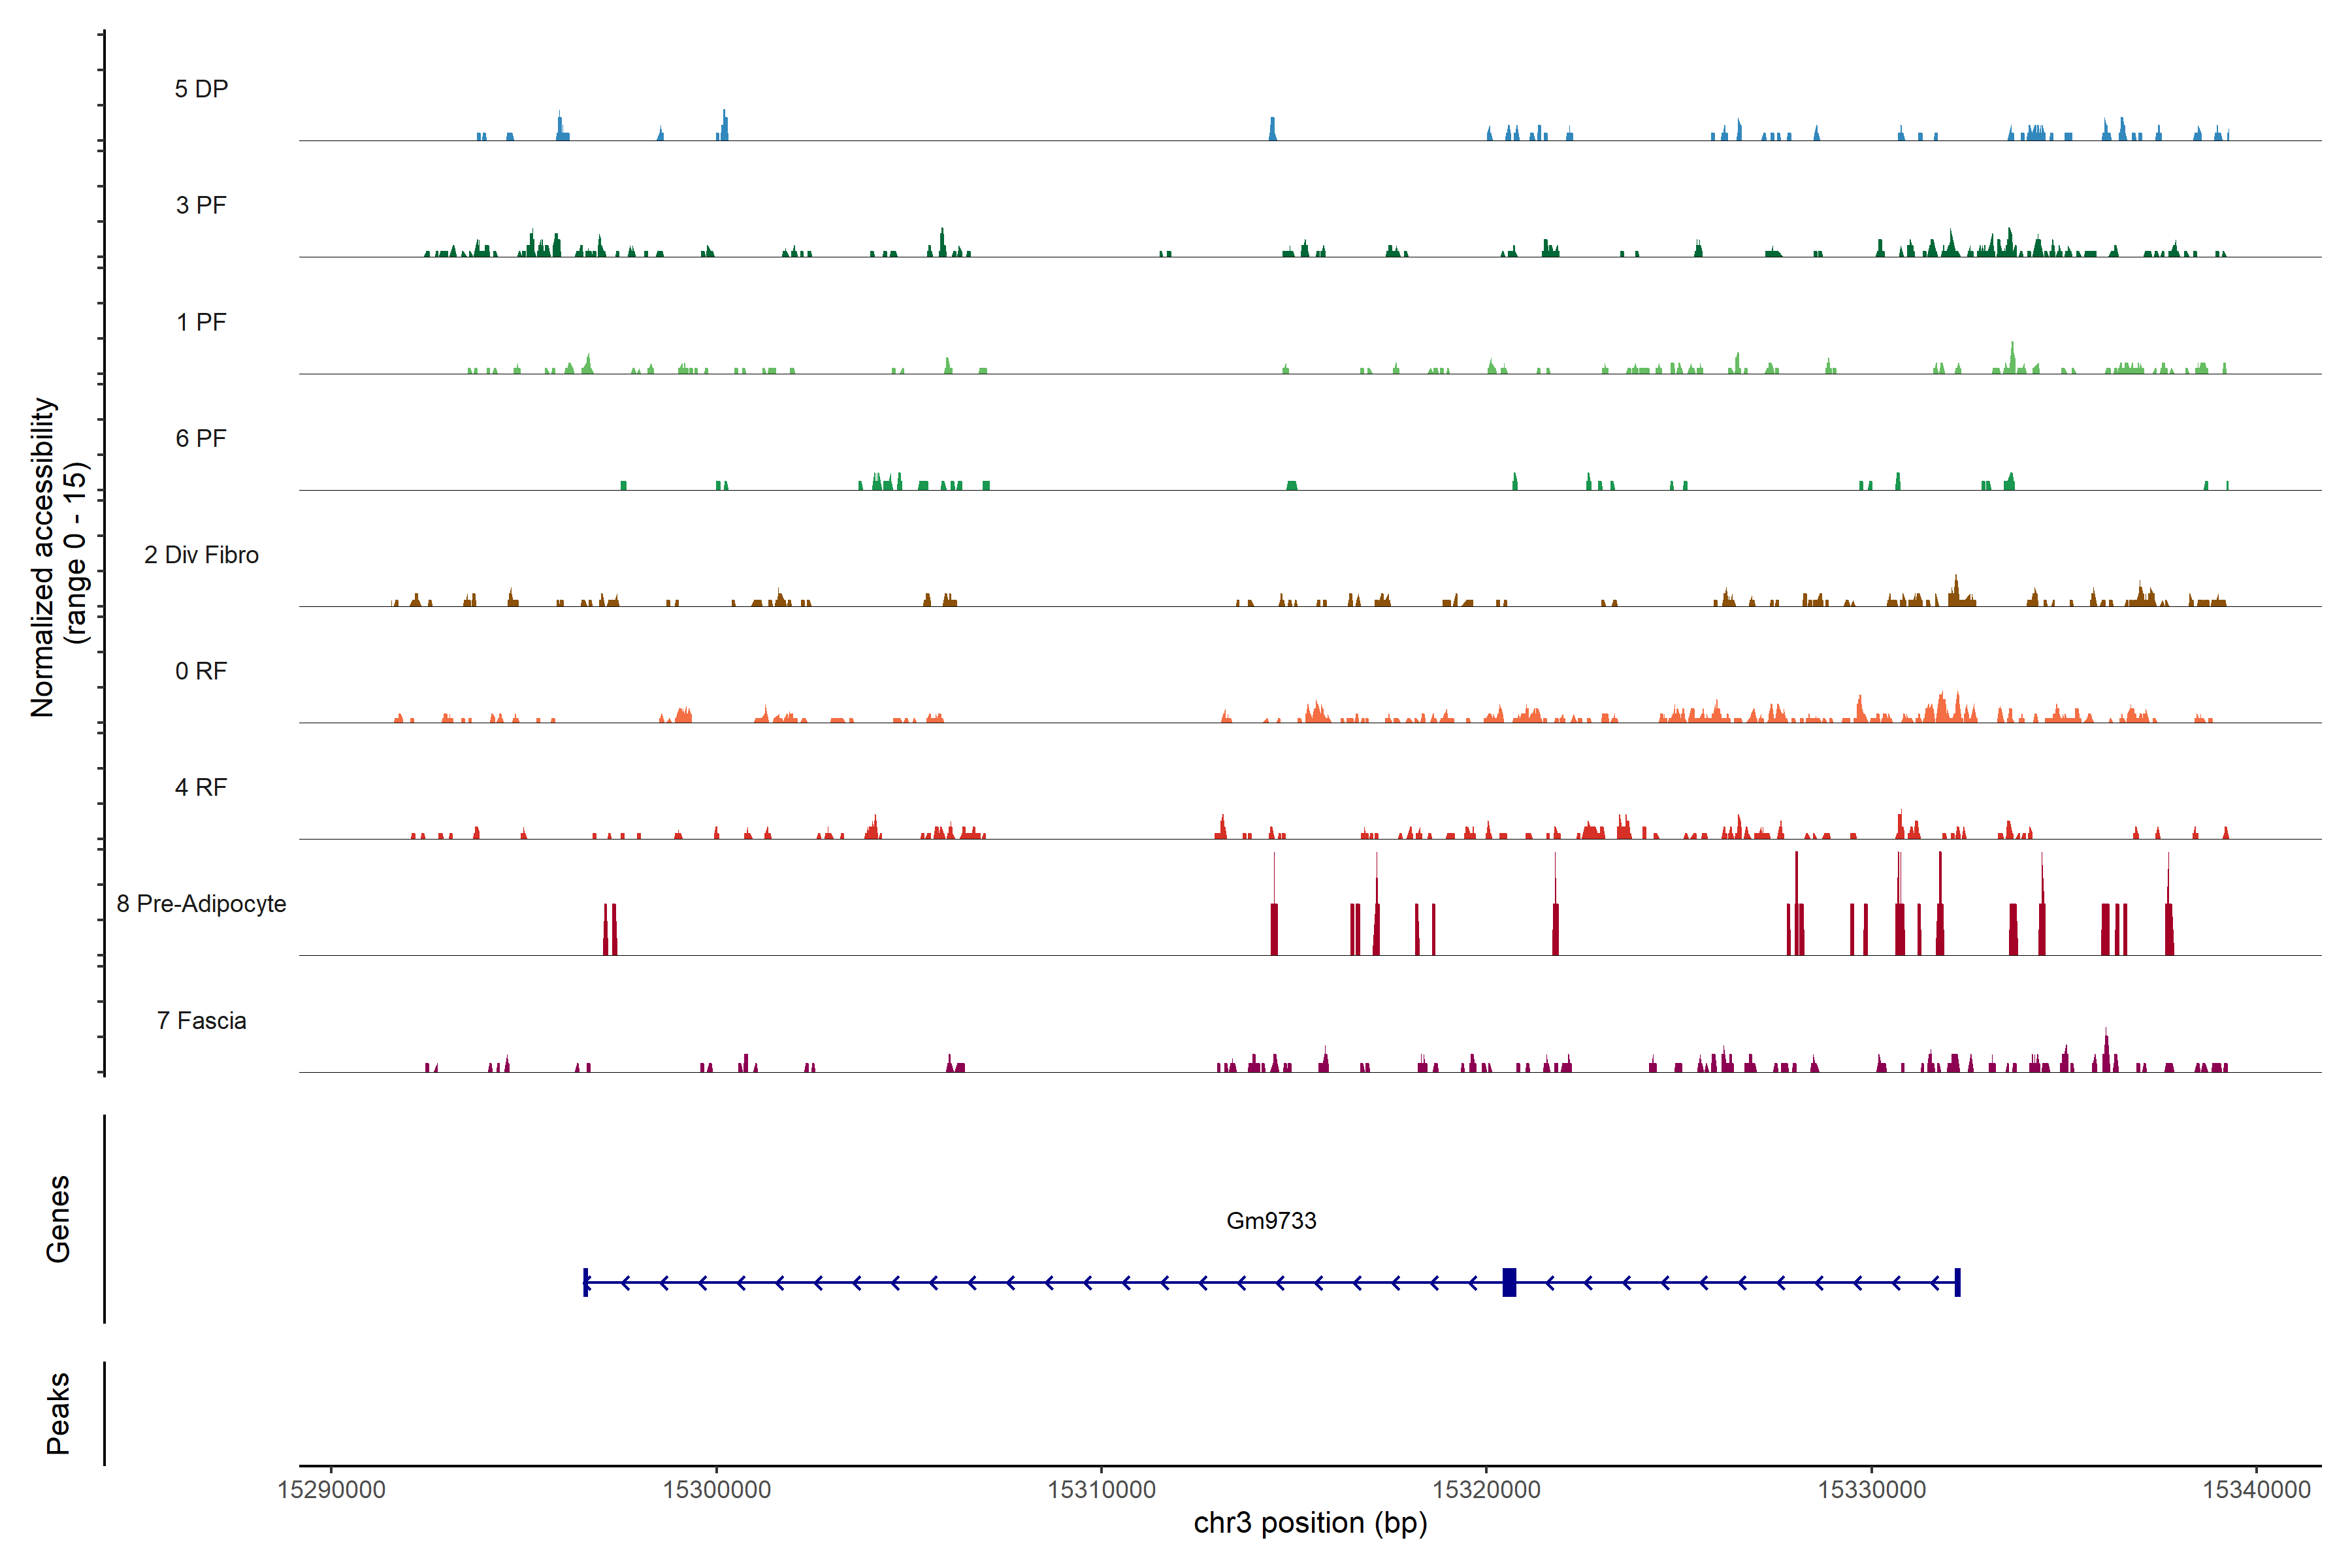2352x1568 pixels.
Task: Click the 4 RF track label
Action: 201,787
